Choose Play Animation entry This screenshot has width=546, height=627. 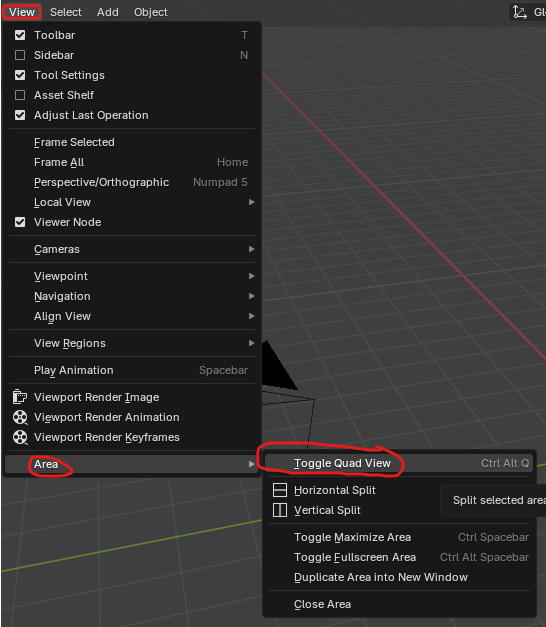pos(132,370)
